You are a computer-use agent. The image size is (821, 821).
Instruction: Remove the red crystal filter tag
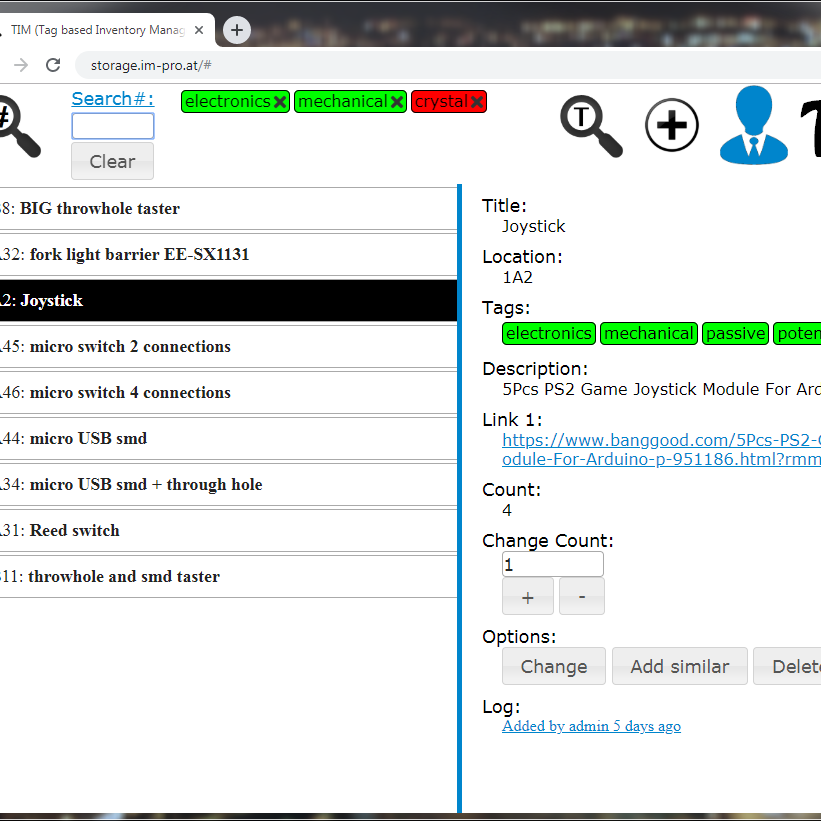pos(477,102)
